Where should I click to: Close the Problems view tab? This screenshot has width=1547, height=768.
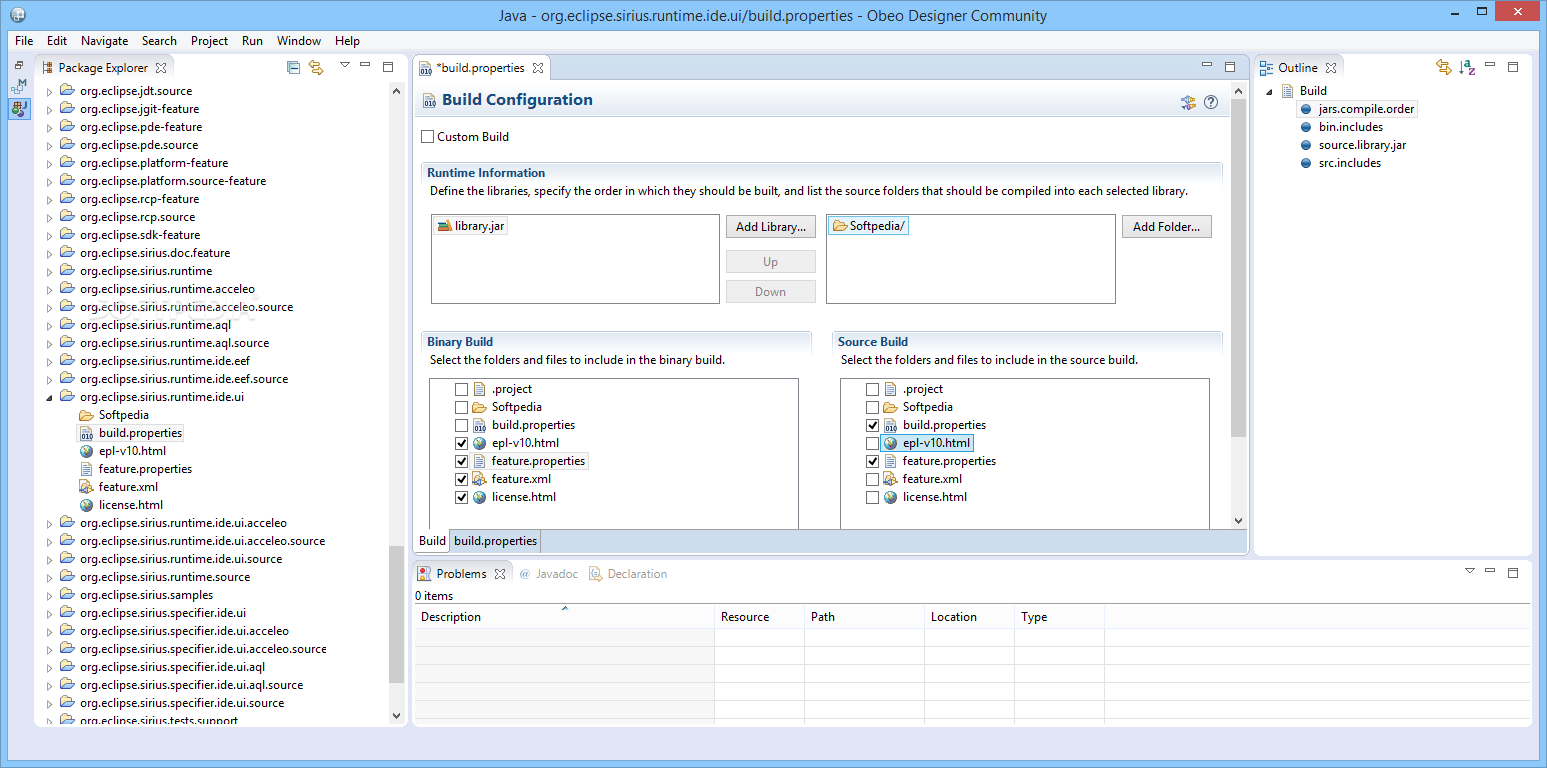click(500, 574)
